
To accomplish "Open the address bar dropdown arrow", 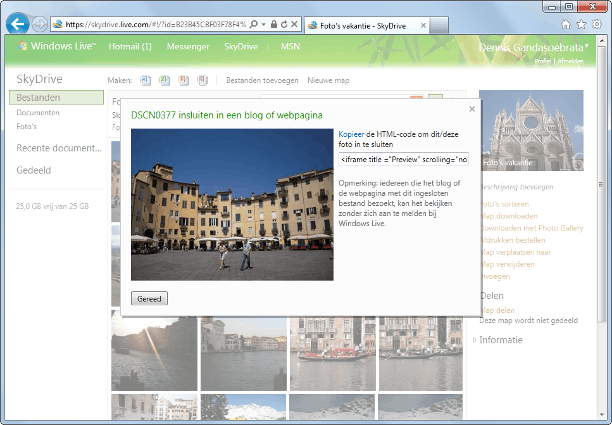I will pyautogui.click(x=264, y=24).
